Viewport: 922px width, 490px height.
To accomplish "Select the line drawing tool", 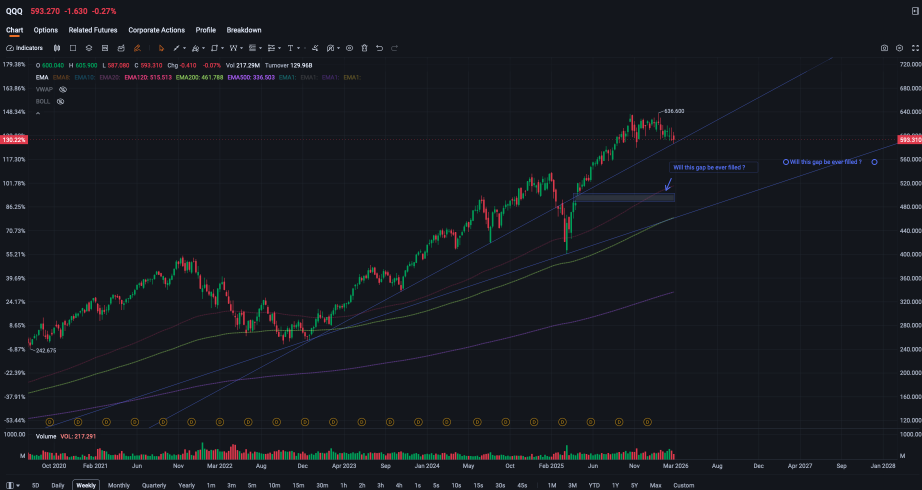I will tap(176, 48).
